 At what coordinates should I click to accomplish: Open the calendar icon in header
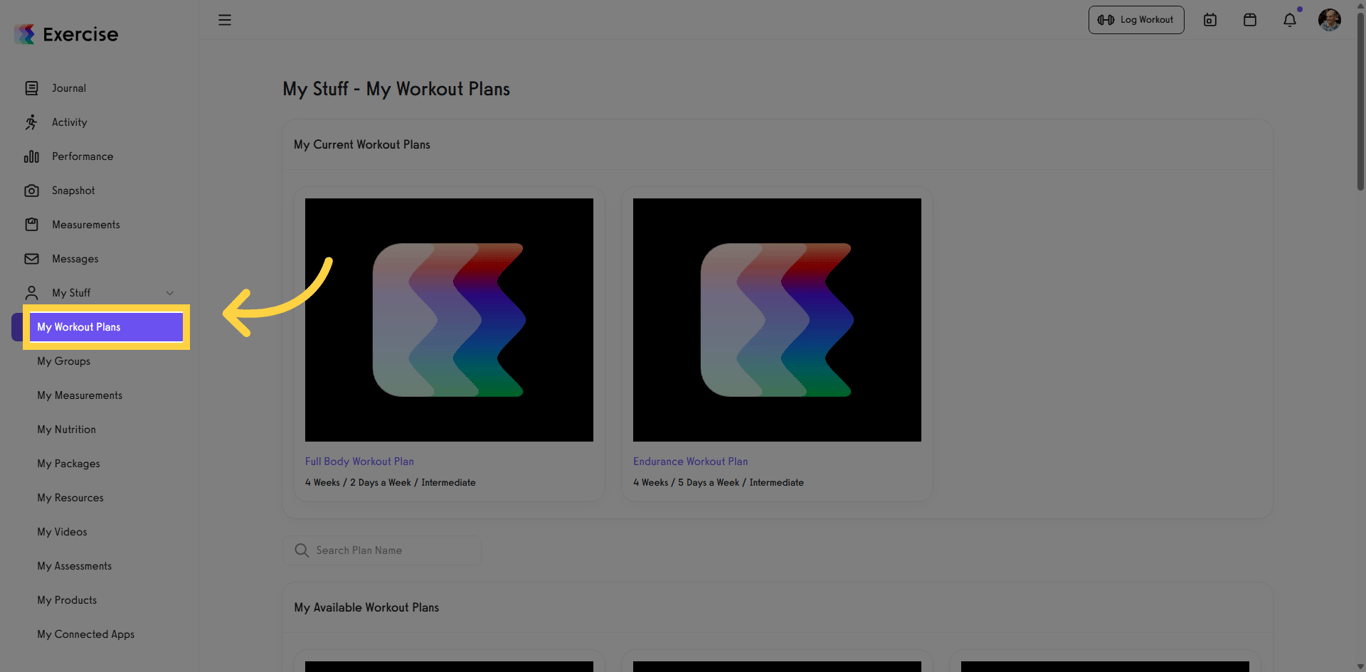(x=1250, y=20)
